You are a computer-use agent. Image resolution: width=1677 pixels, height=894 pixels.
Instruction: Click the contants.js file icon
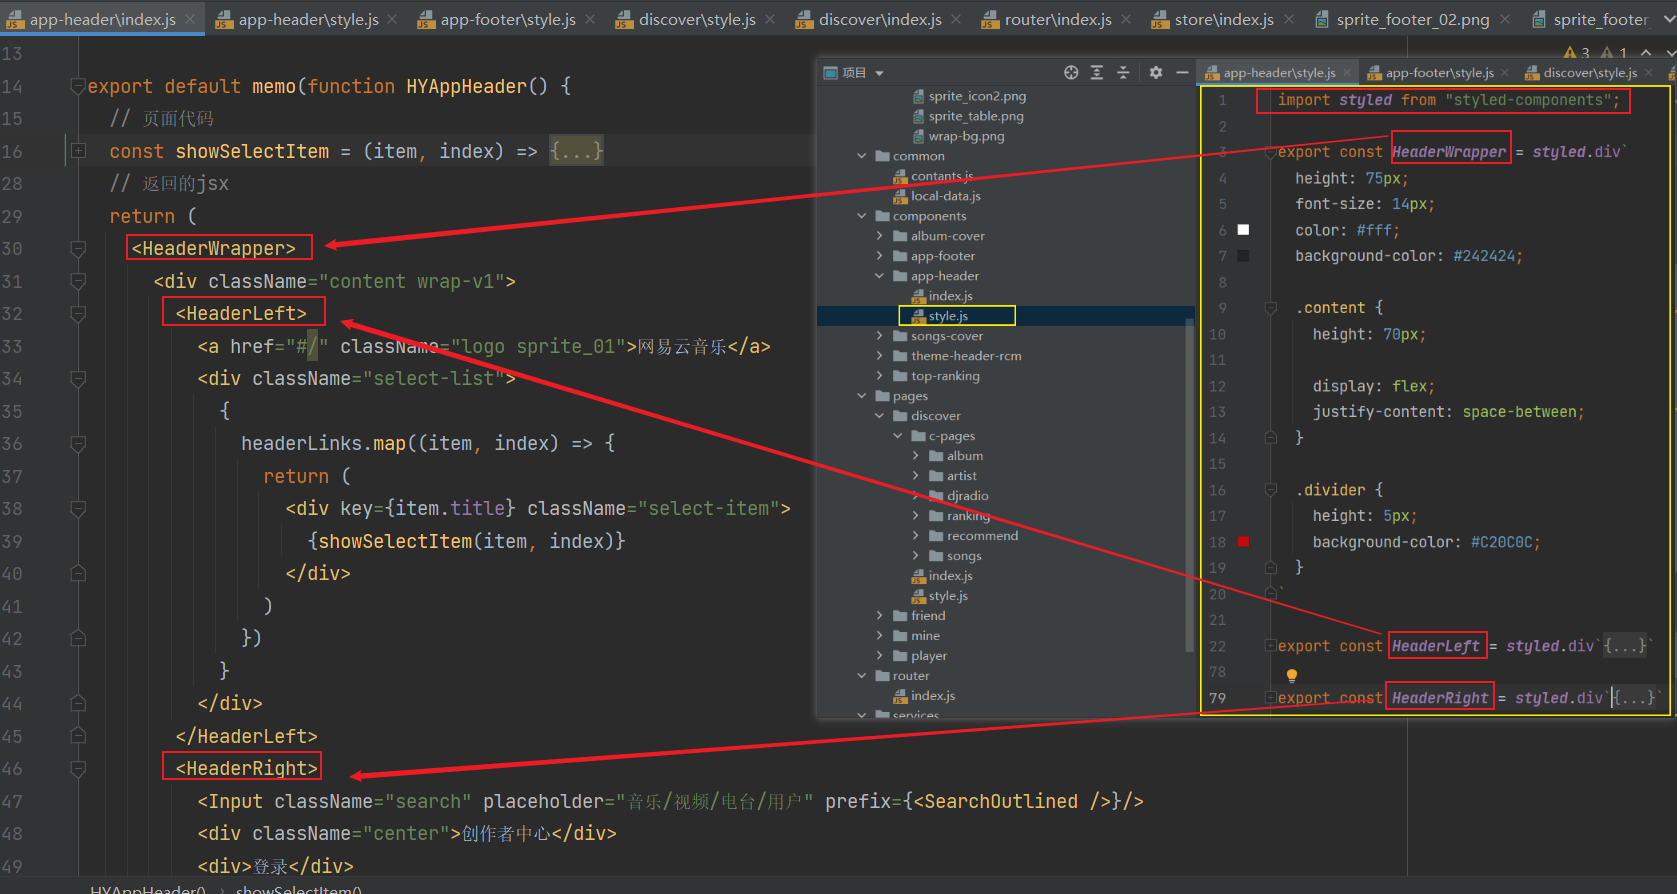pos(900,176)
